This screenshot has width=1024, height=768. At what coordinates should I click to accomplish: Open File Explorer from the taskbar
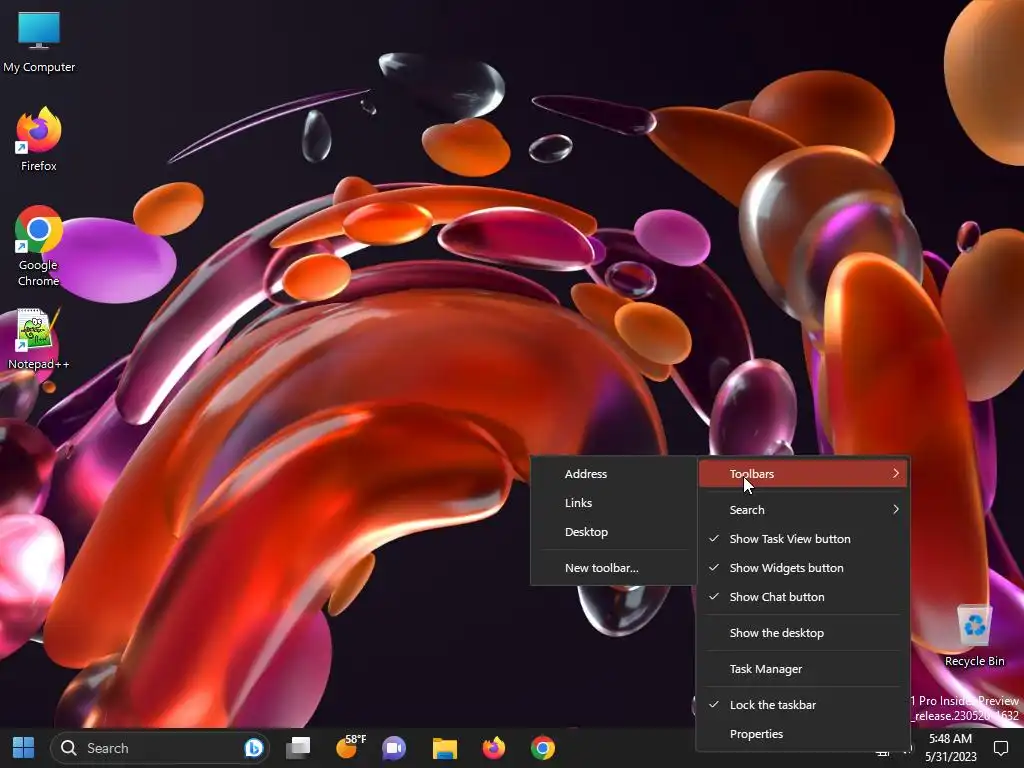pos(445,748)
